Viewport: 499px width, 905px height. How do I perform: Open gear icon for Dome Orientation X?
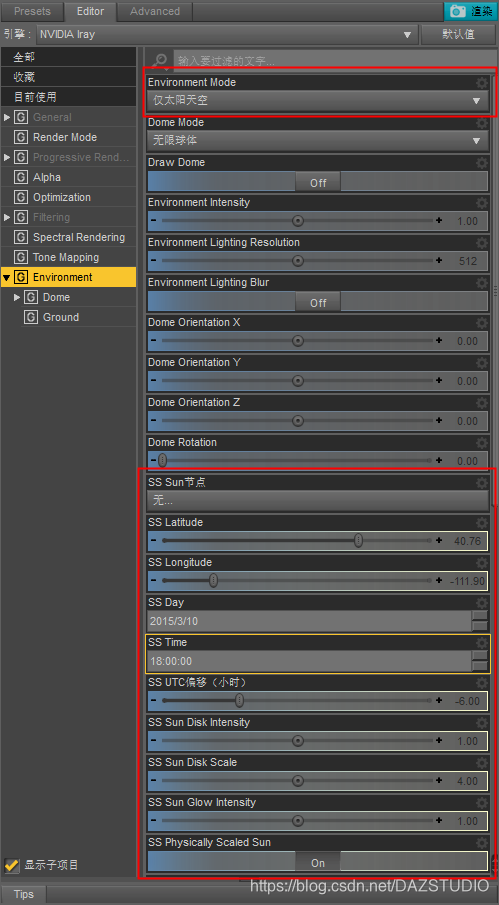click(482, 323)
